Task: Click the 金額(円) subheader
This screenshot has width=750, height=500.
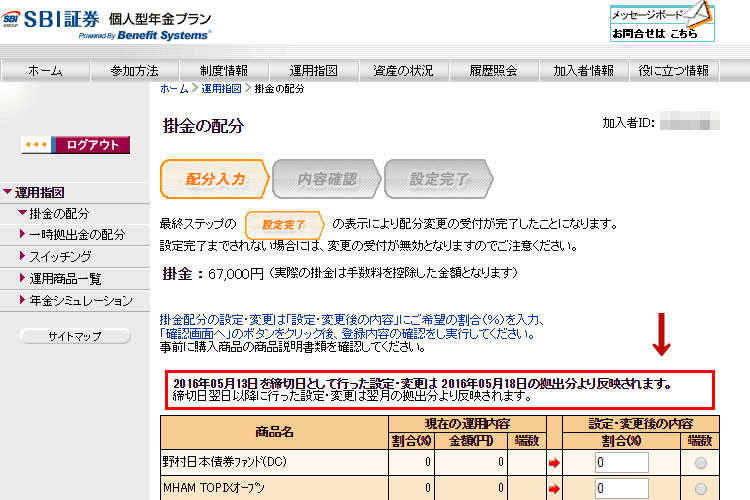Action: tap(471, 441)
